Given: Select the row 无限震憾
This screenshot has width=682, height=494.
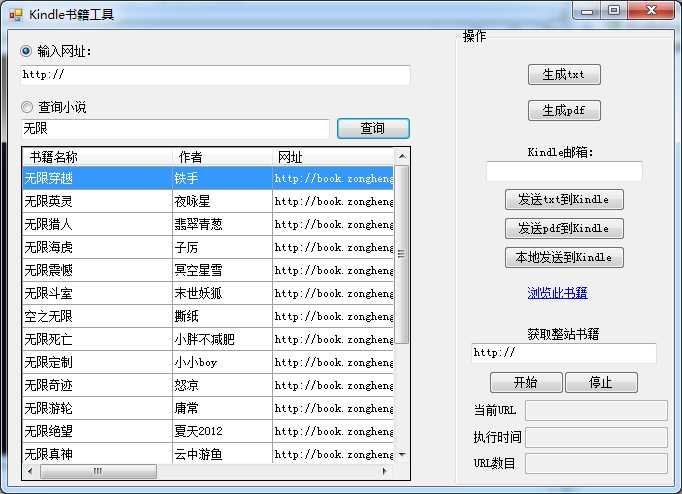Looking at the screenshot, I should 208,270.
